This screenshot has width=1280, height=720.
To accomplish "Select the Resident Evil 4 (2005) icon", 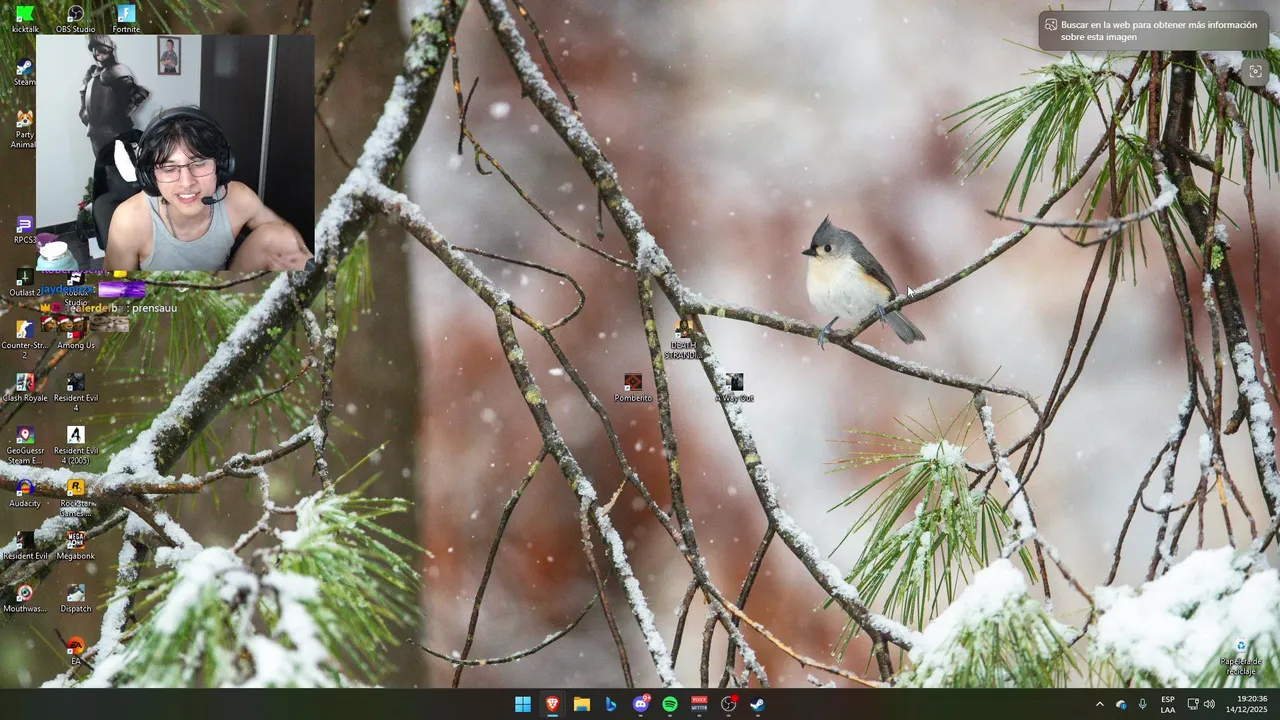I will [x=76, y=445].
